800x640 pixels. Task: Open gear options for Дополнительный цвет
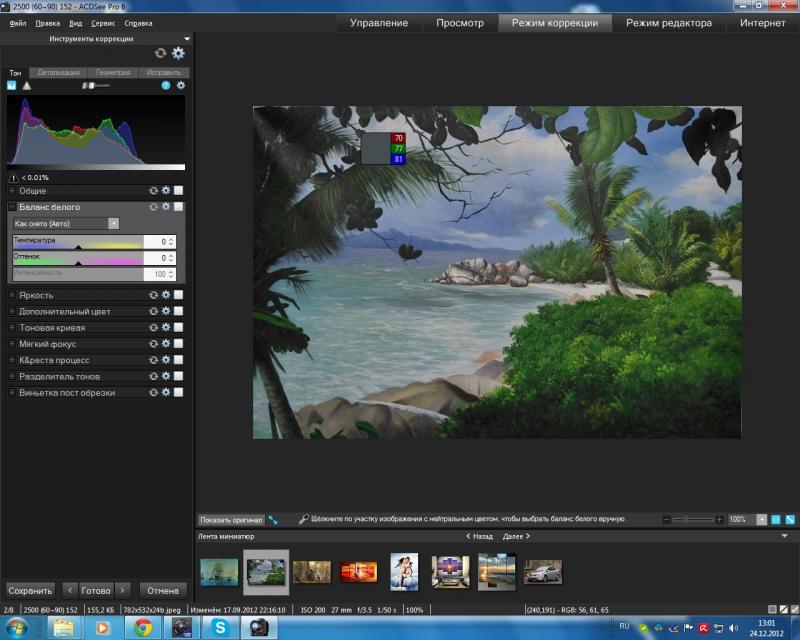tap(166, 311)
